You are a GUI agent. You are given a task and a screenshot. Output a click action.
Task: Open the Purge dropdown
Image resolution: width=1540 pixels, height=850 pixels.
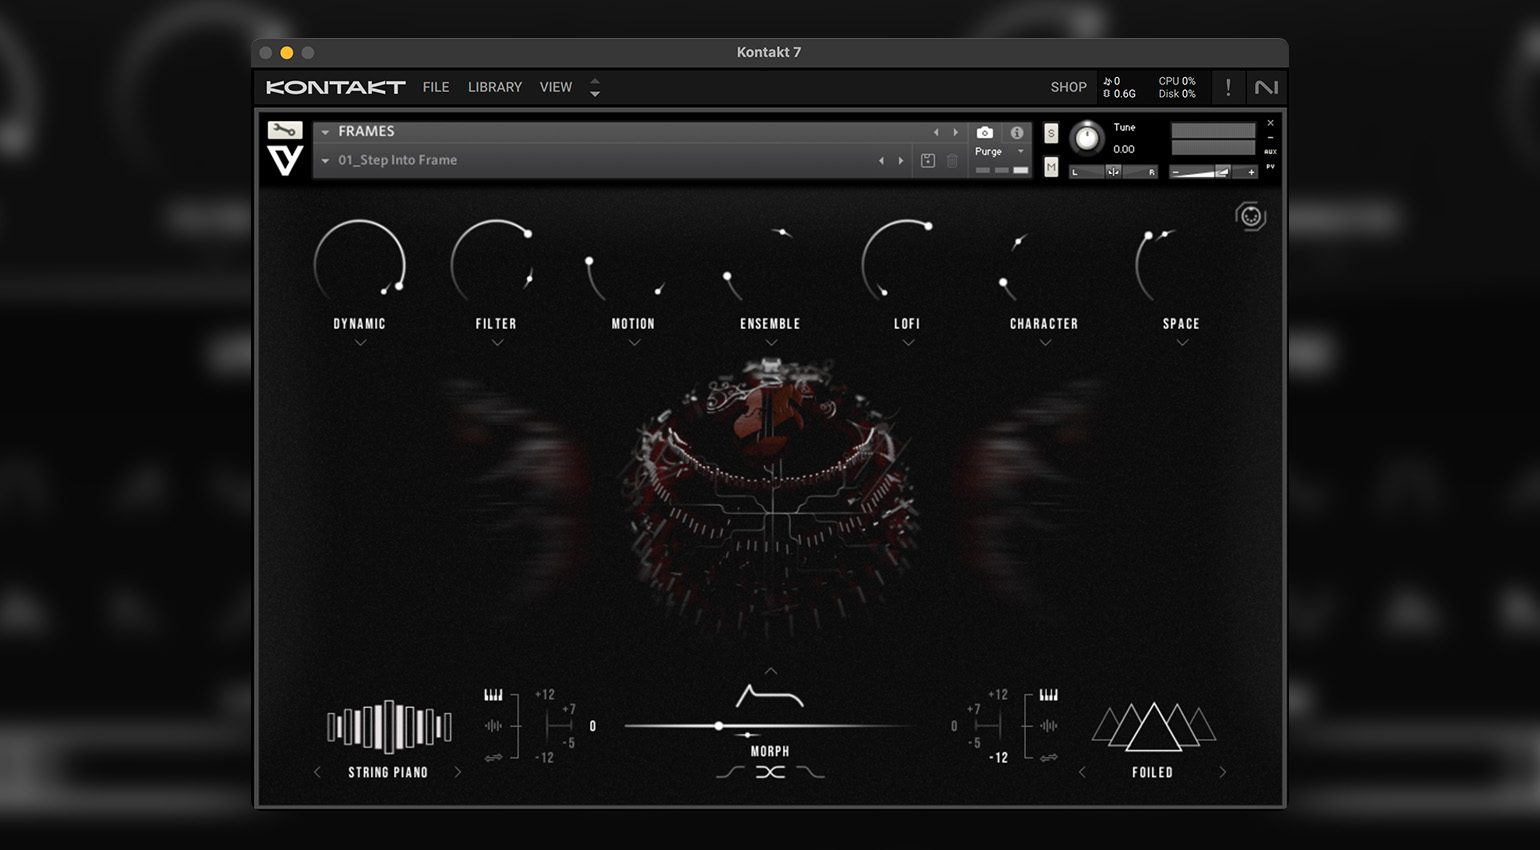(1001, 151)
